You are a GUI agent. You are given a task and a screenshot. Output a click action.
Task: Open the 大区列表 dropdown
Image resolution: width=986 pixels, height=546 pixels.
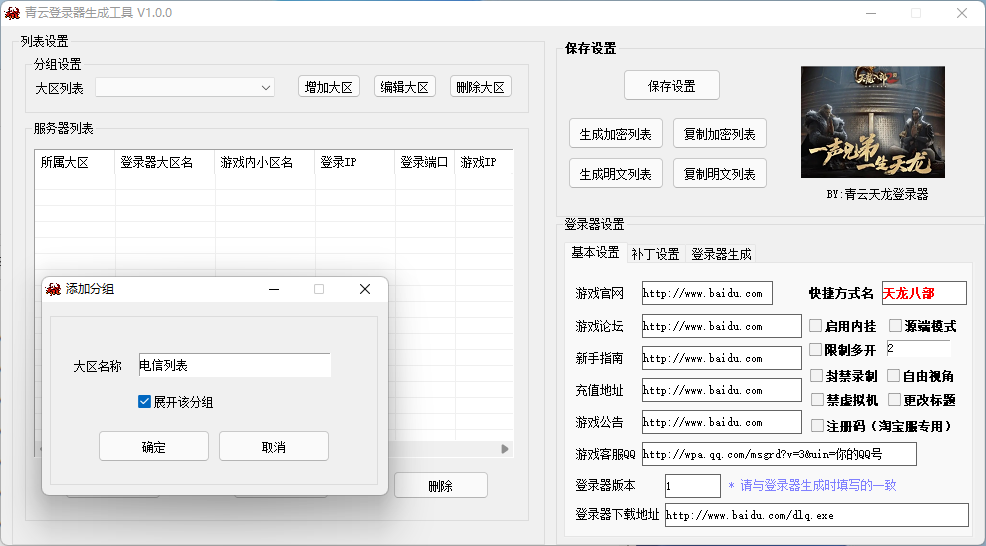[266, 88]
